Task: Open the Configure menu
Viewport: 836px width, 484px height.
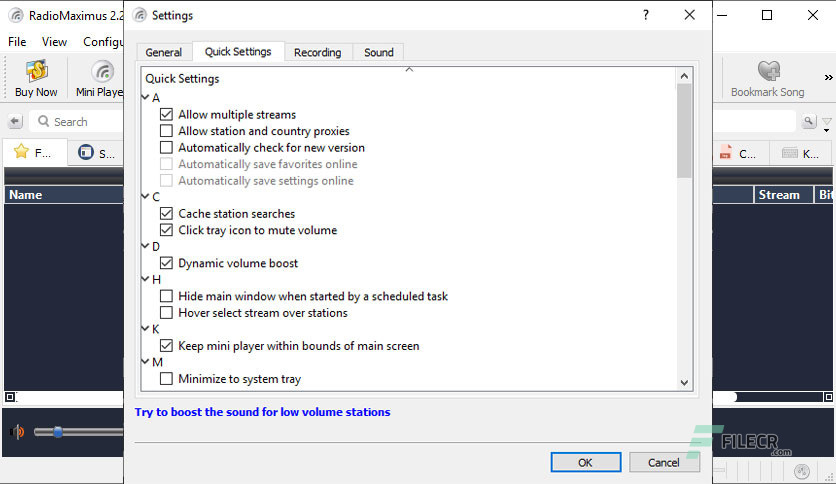Action: pos(102,42)
